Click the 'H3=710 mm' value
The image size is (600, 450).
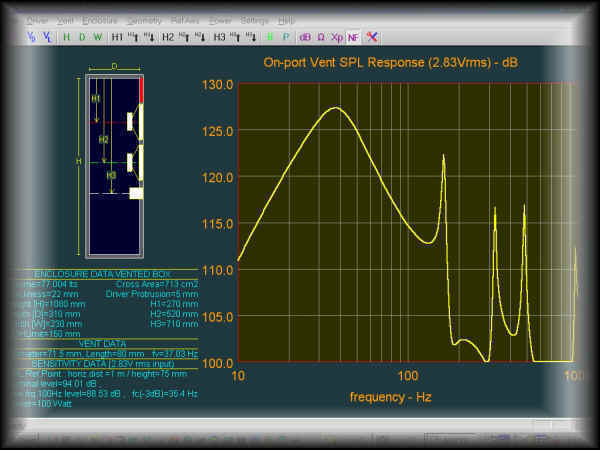(x=174, y=324)
